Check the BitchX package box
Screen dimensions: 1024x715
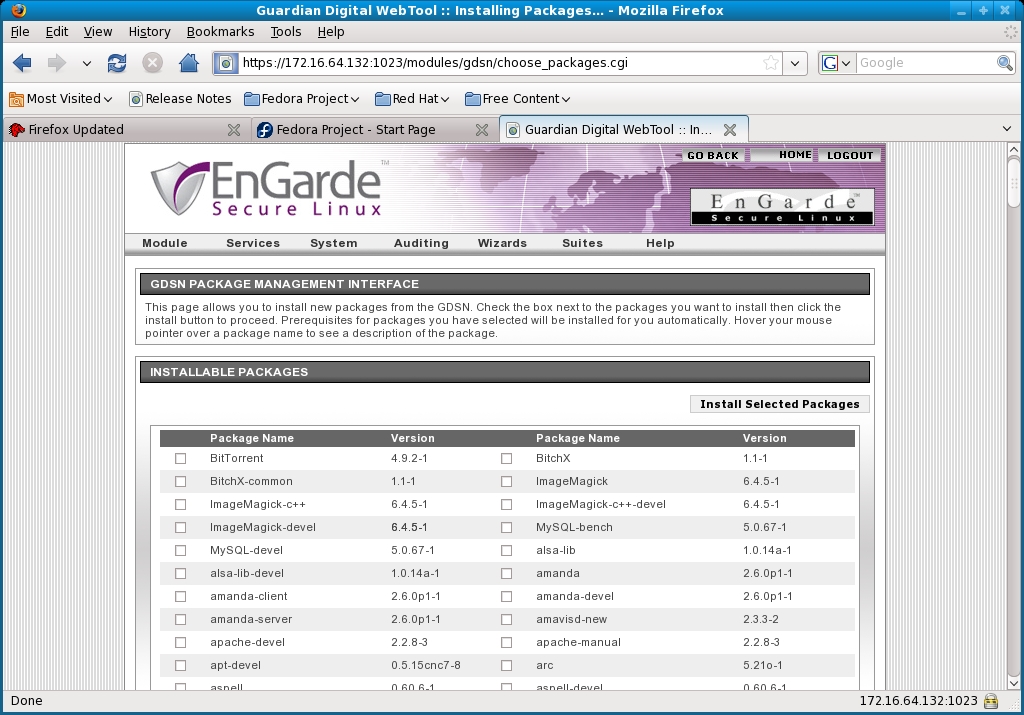(x=506, y=458)
